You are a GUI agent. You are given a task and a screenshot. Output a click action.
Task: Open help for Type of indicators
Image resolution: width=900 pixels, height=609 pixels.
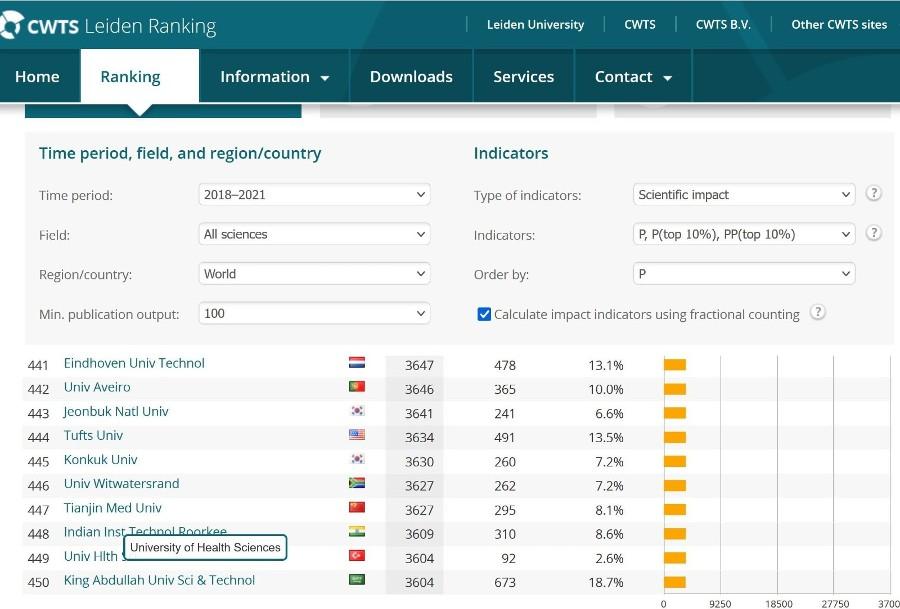[x=873, y=193]
